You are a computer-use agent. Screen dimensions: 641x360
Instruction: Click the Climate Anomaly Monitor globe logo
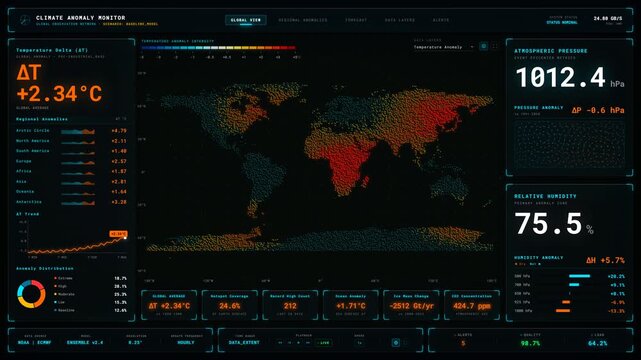[x=25, y=20]
